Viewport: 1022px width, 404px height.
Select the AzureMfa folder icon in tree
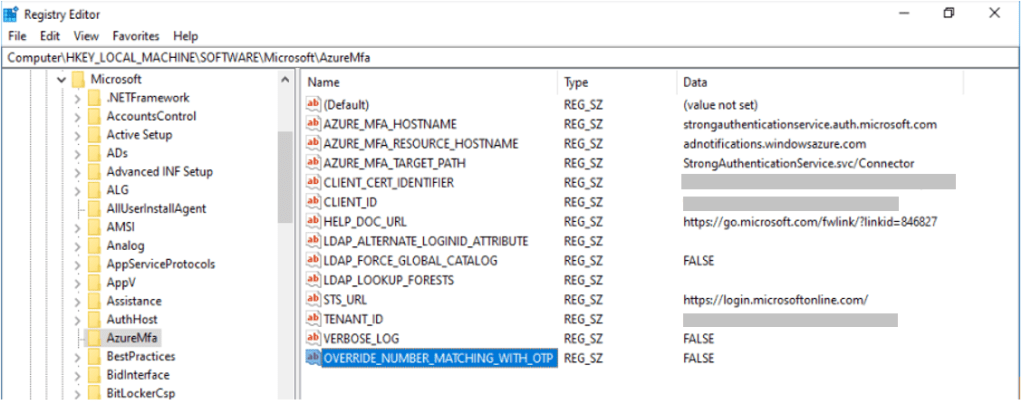point(95,338)
